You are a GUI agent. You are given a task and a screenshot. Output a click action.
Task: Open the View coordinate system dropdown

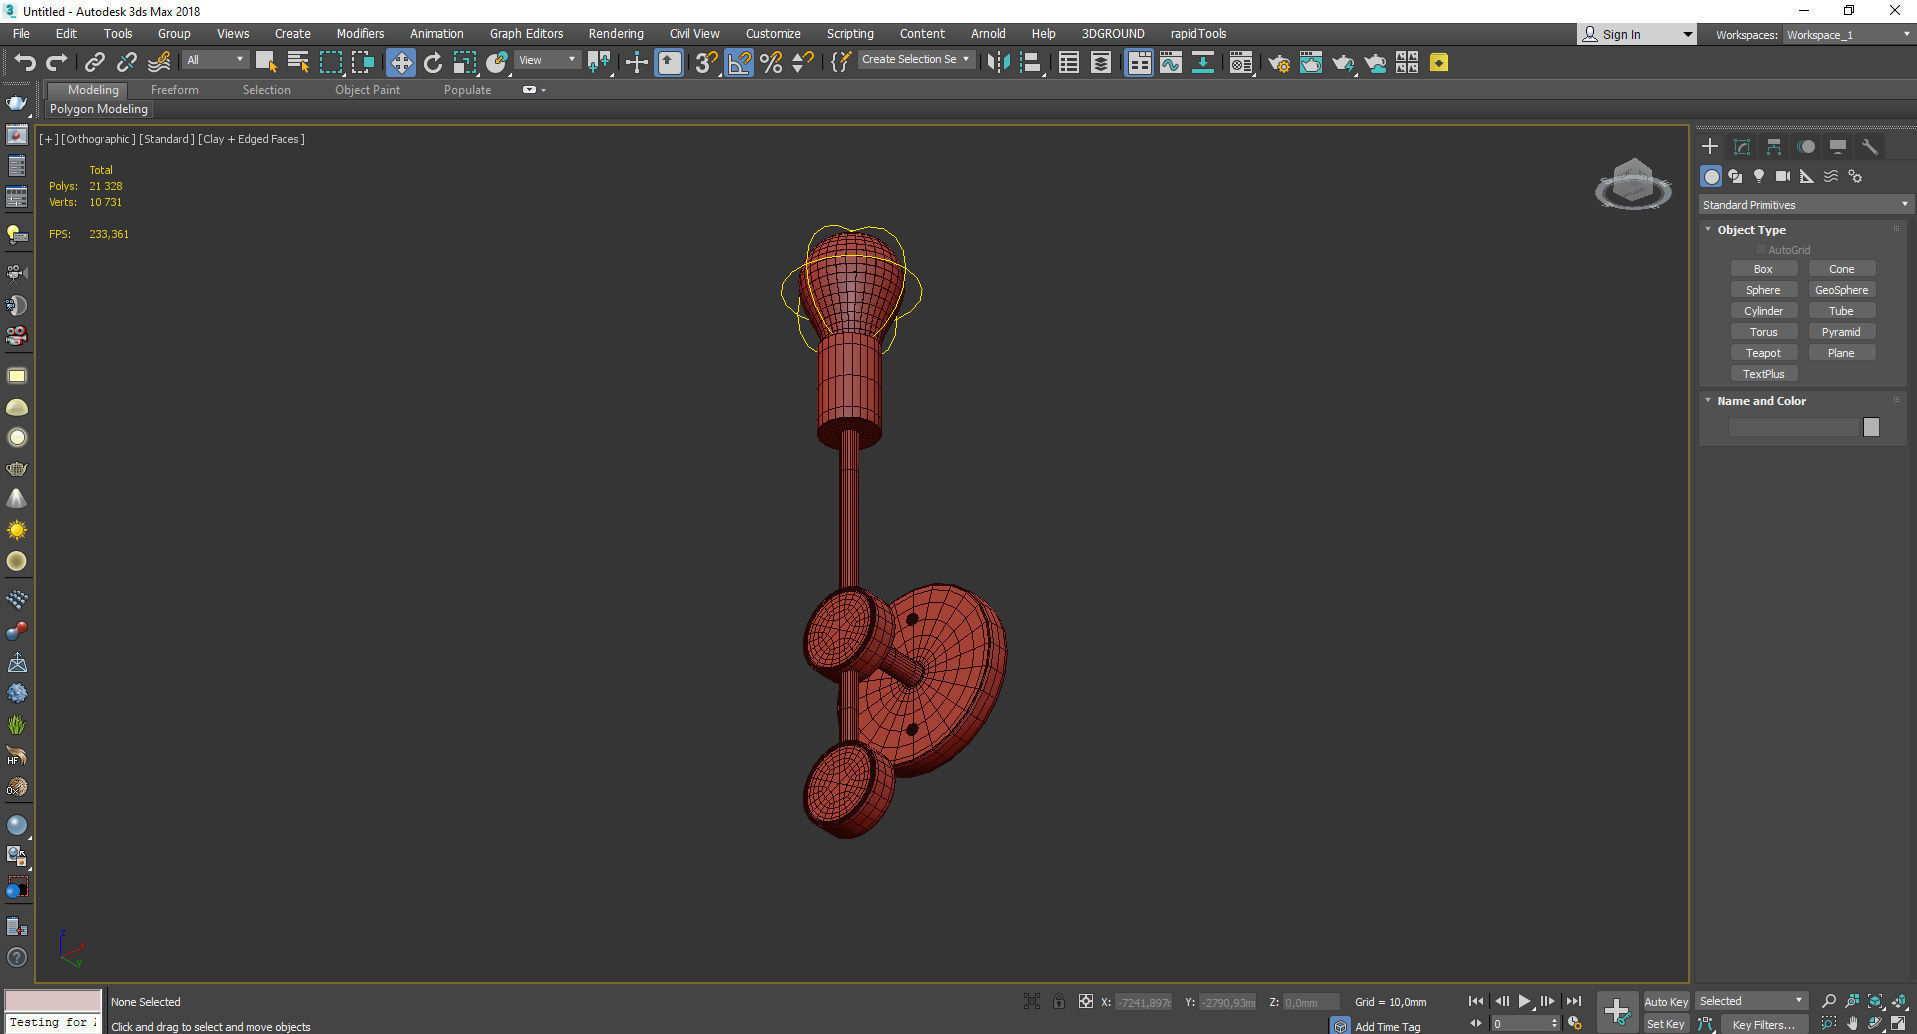(547, 60)
